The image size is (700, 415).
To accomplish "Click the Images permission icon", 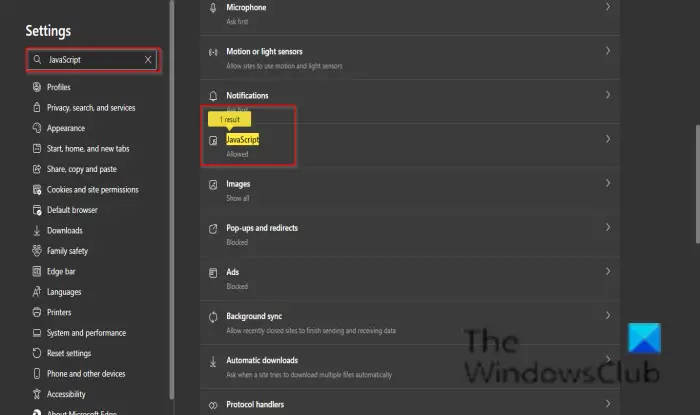I will (213, 185).
